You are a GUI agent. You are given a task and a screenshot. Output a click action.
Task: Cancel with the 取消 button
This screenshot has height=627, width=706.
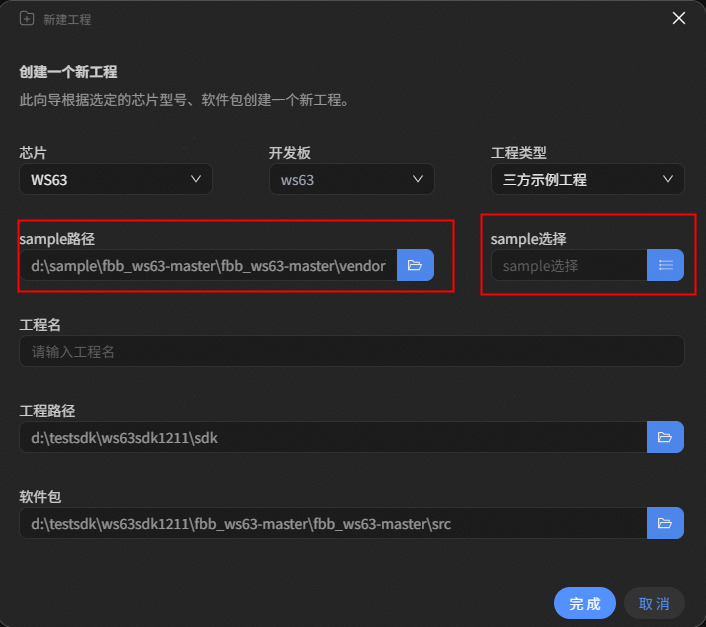pyautogui.click(x=654, y=603)
